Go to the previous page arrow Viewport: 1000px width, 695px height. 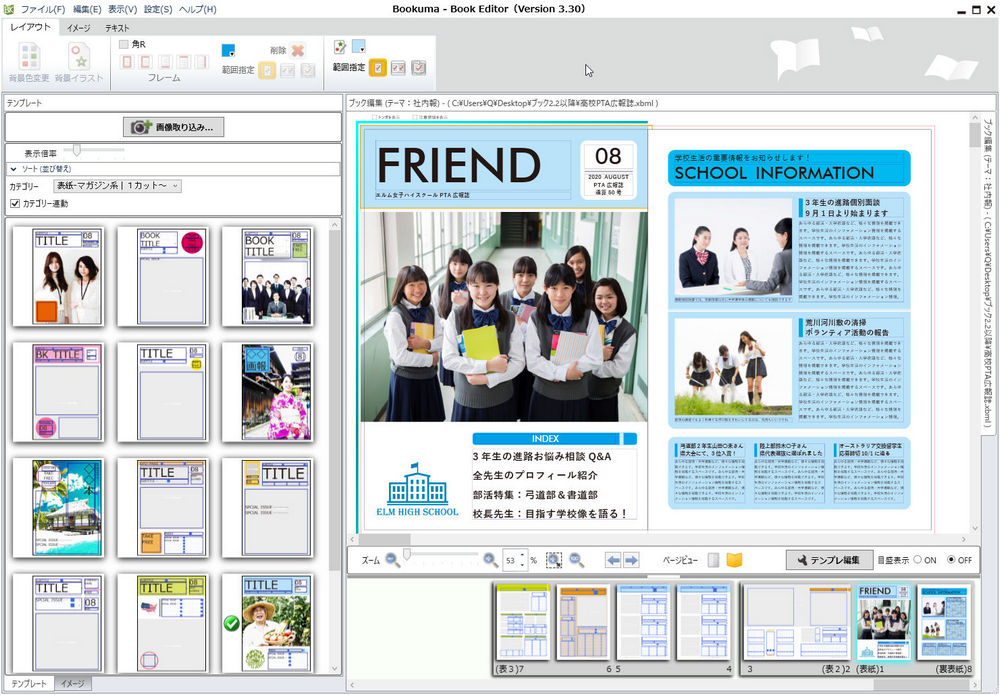coord(615,560)
